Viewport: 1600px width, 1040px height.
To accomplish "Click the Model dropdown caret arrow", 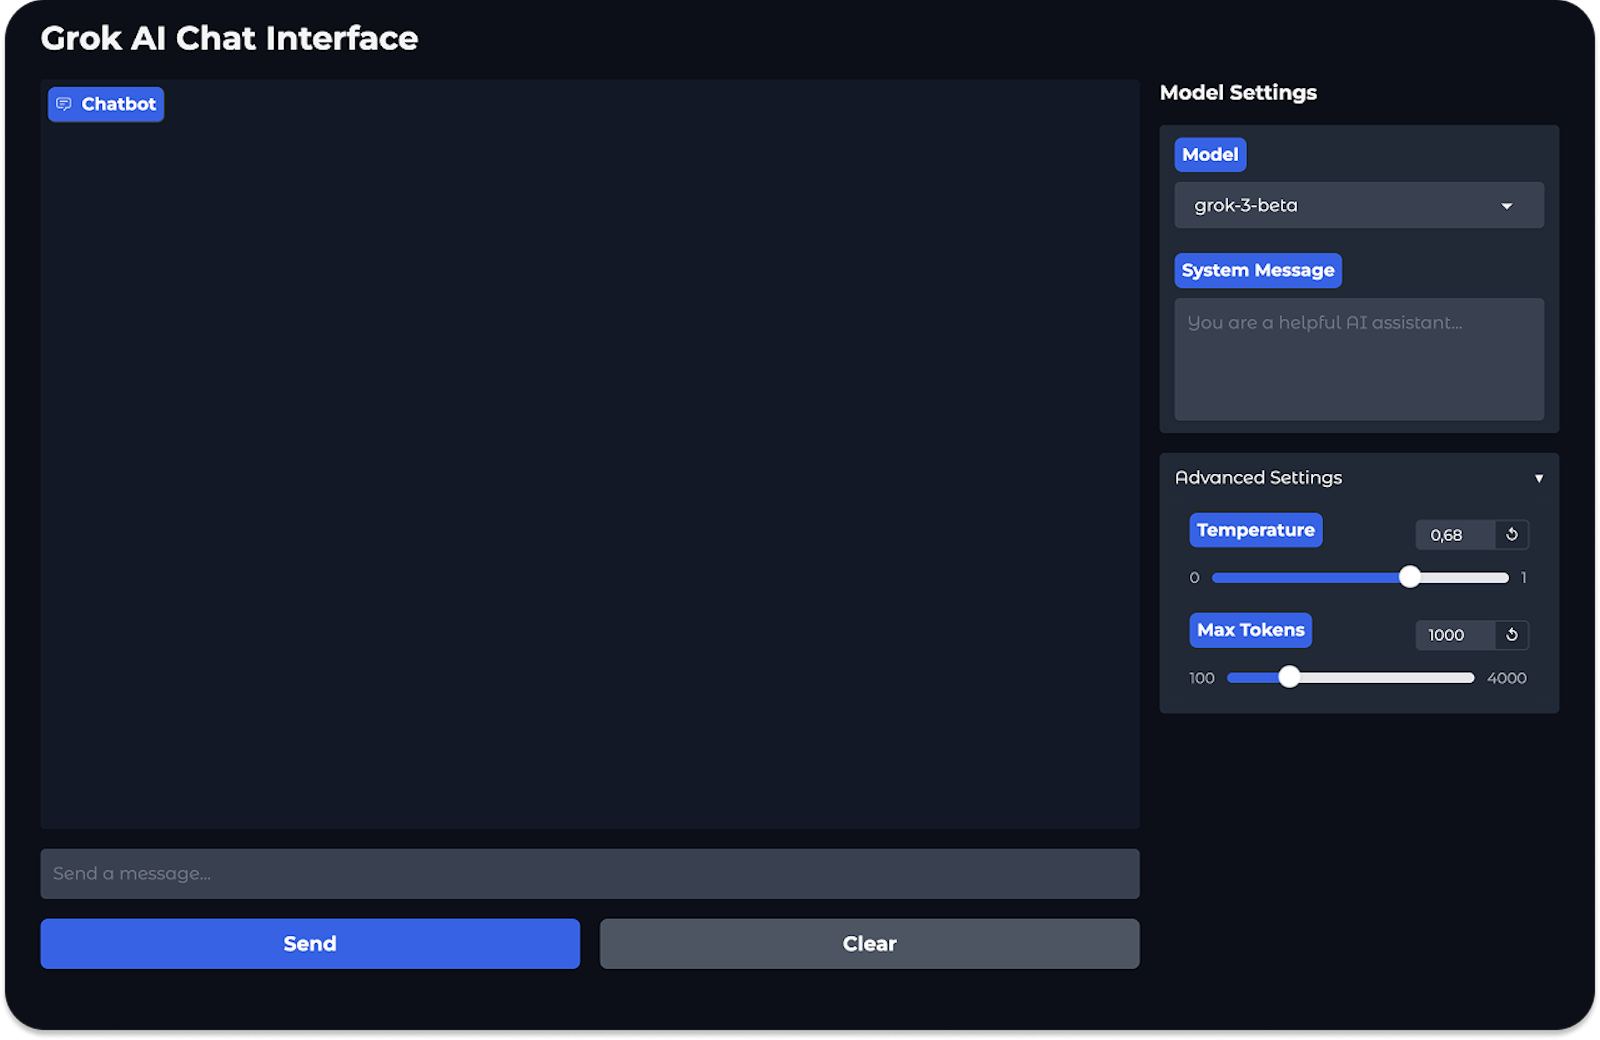I will 1506,206.
